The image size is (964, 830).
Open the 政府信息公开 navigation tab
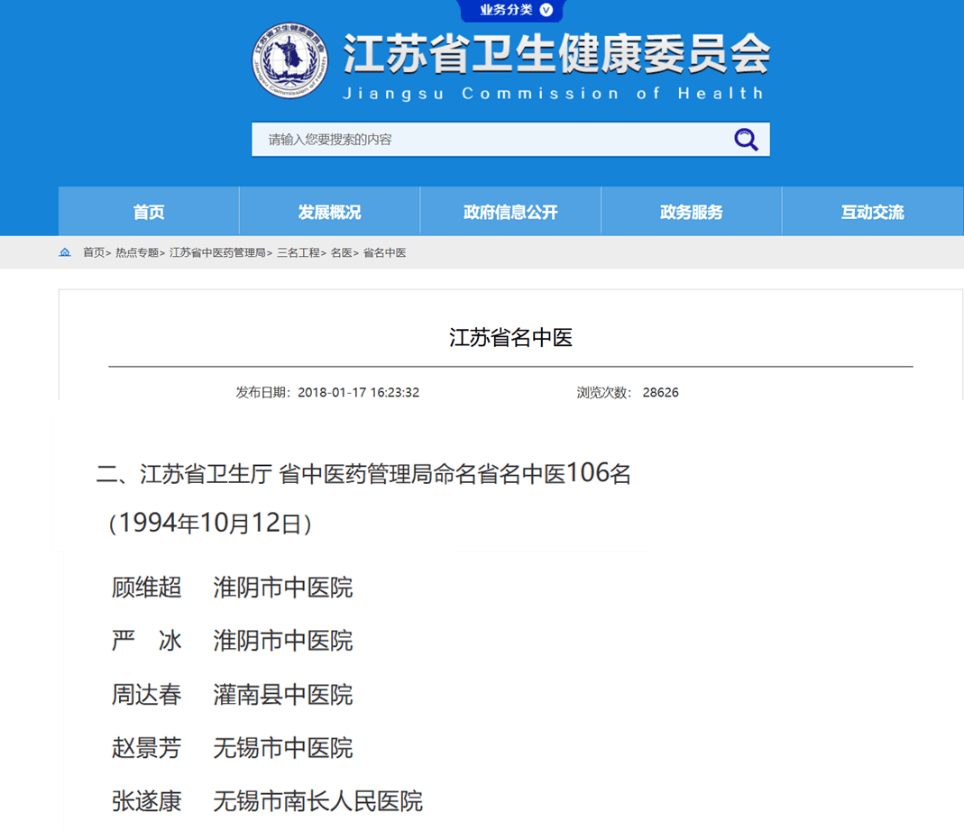tap(510, 211)
